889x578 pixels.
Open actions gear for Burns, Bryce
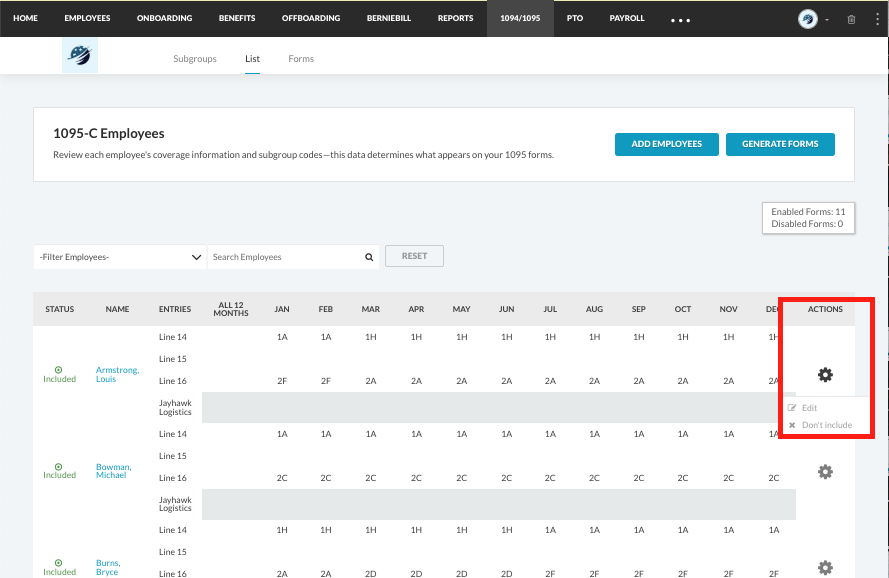point(825,567)
